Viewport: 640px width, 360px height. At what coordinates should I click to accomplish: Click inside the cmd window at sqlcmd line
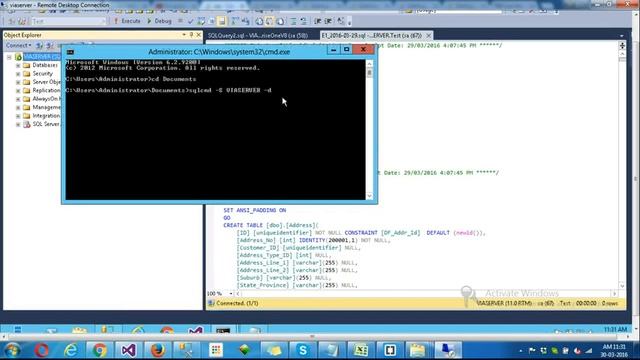coord(168,90)
